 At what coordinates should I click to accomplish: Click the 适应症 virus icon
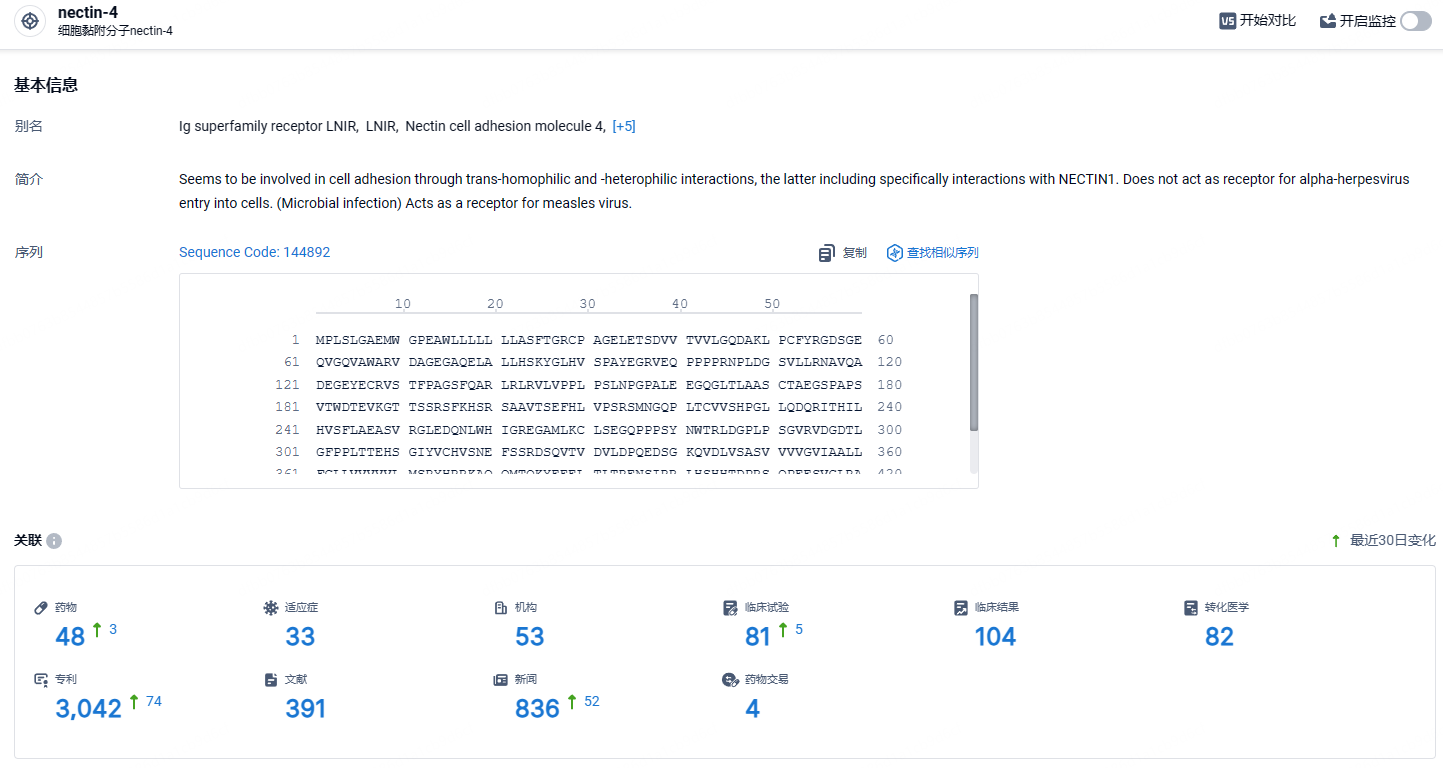tap(271, 607)
